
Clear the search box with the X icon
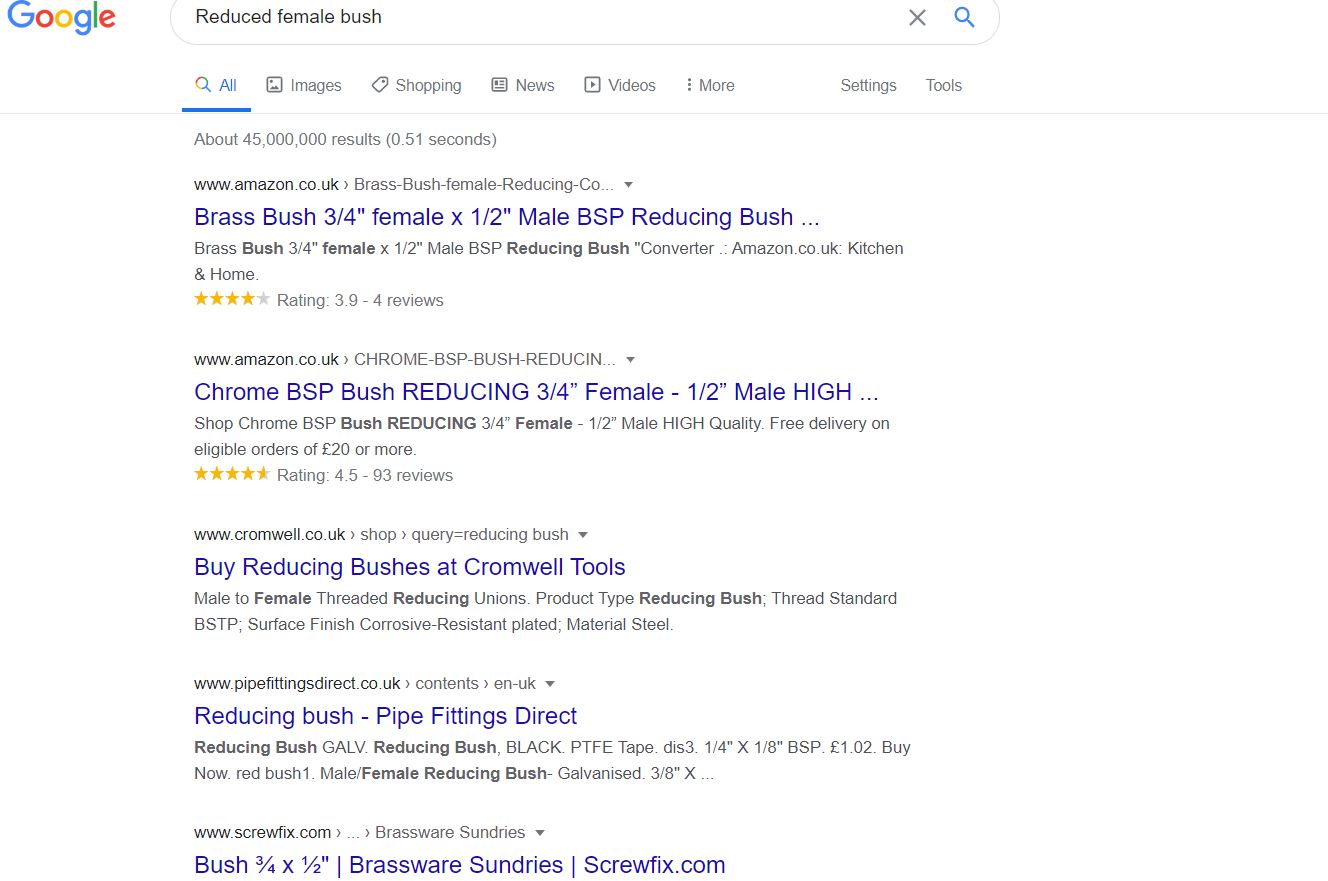[x=917, y=17]
